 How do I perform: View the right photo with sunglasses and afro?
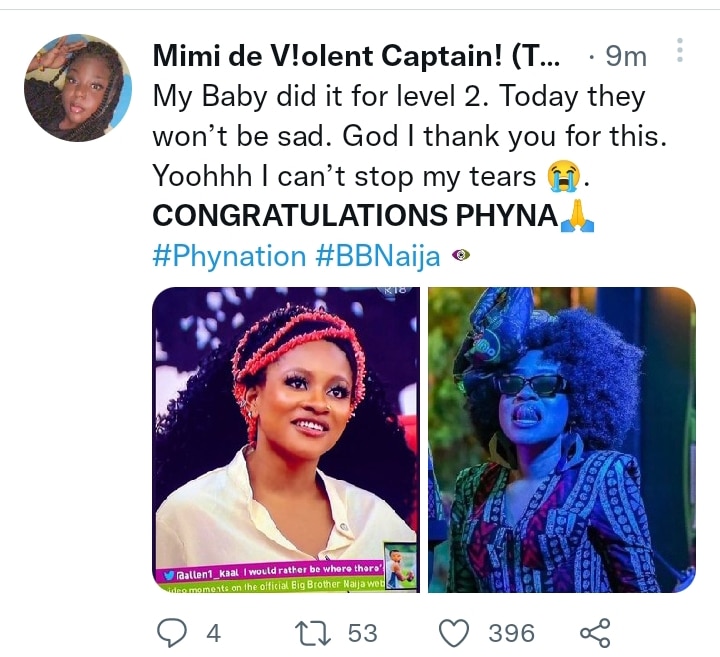click(x=561, y=438)
